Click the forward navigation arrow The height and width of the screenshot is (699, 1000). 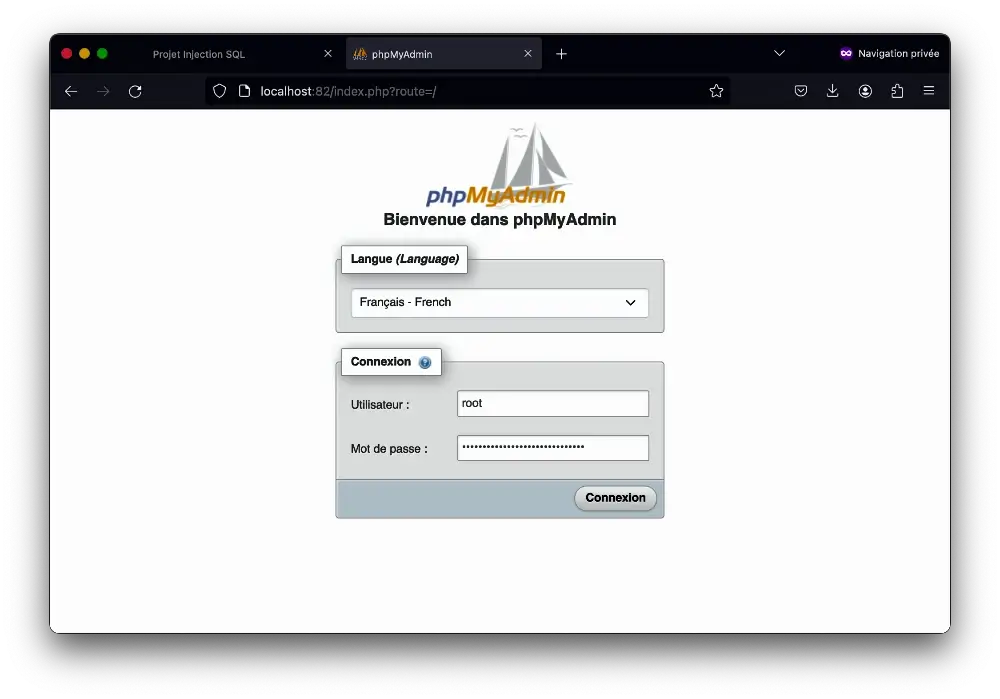(x=103, y=91)
